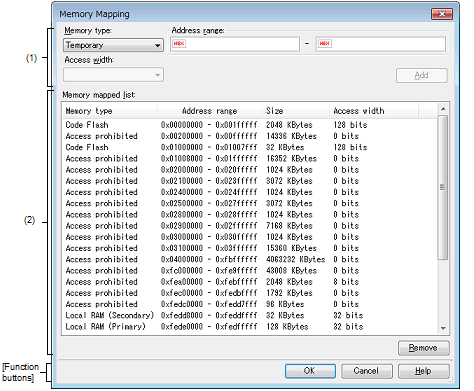Sort by the Address range column header
474x391 pixels.
tap(210, 111)
